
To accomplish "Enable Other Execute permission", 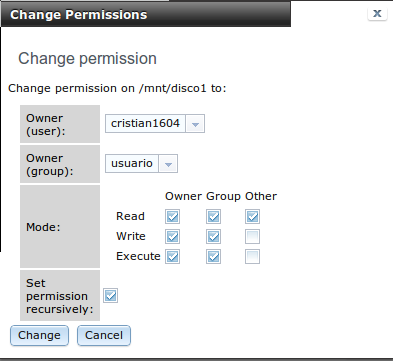I will pyautogui.click(x=252, y=257).
